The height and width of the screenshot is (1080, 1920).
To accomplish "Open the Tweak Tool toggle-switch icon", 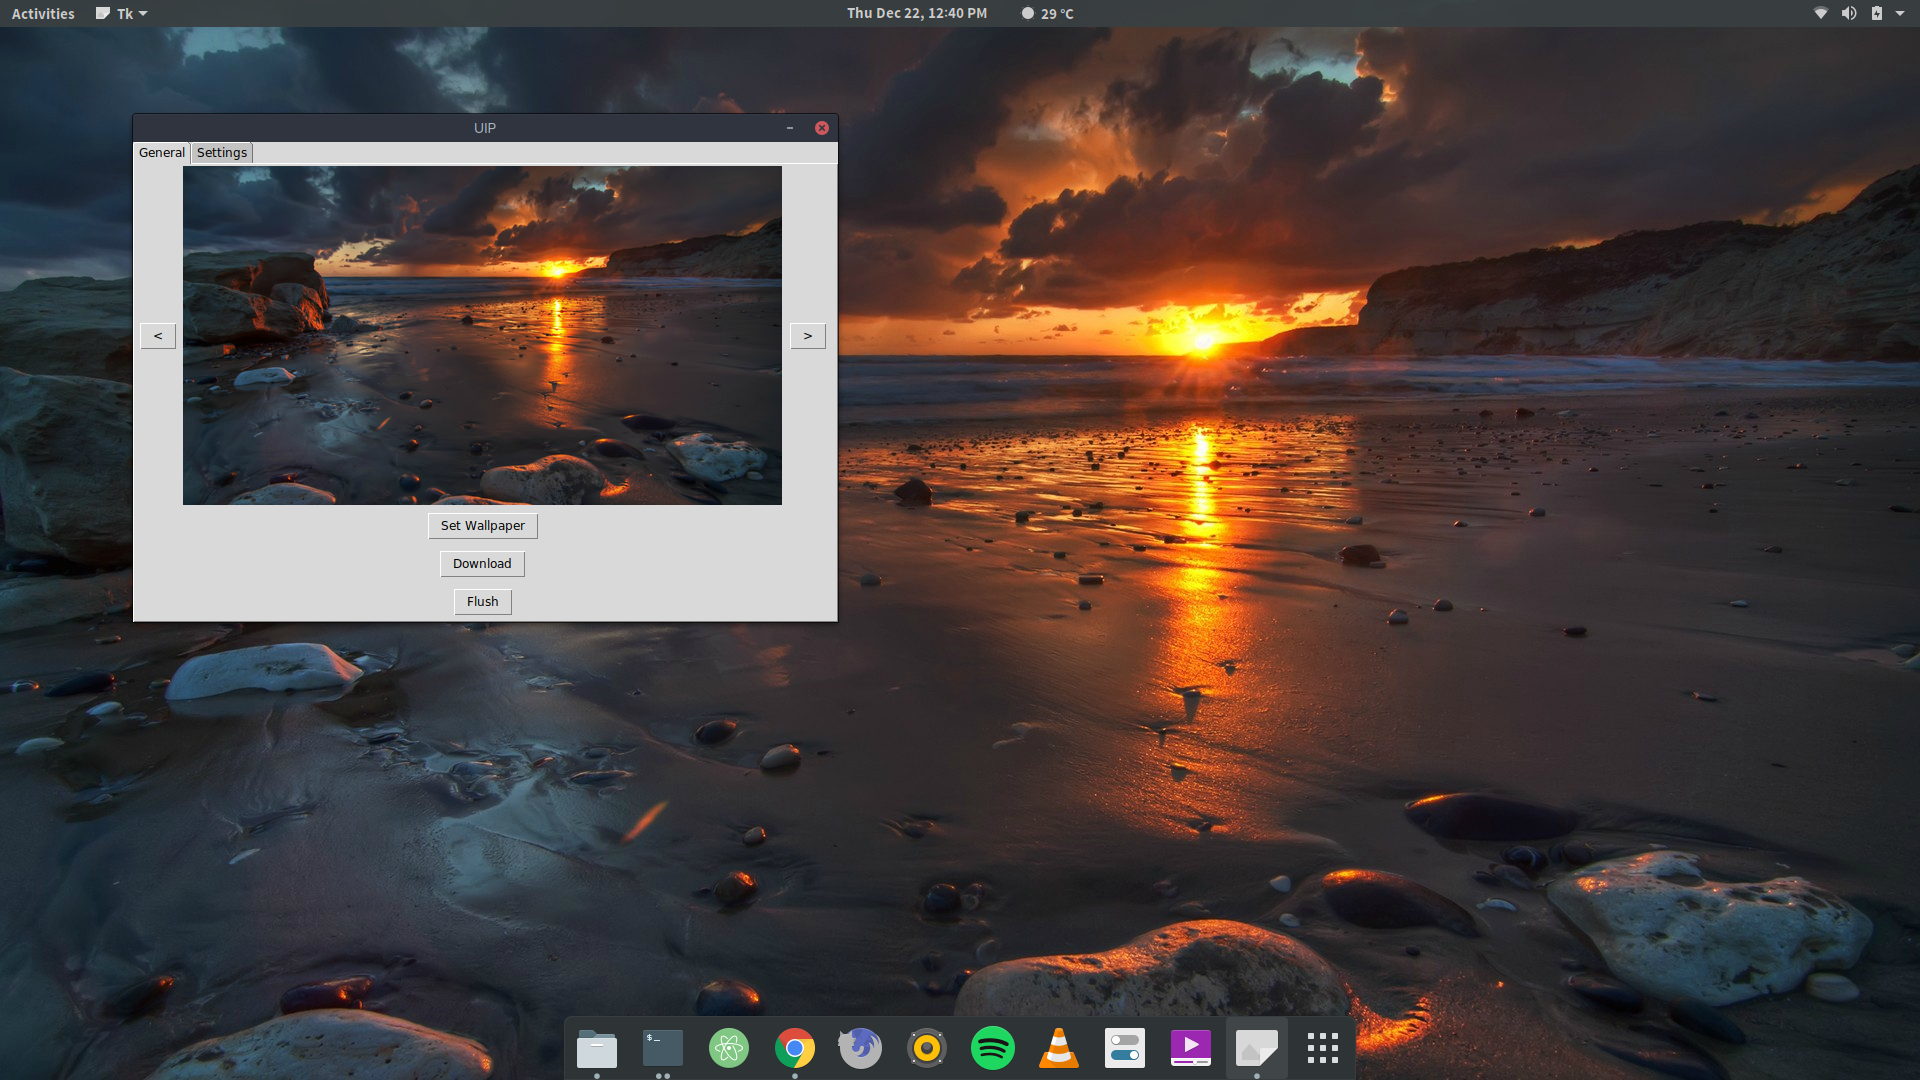I will coord(1124,1049).
